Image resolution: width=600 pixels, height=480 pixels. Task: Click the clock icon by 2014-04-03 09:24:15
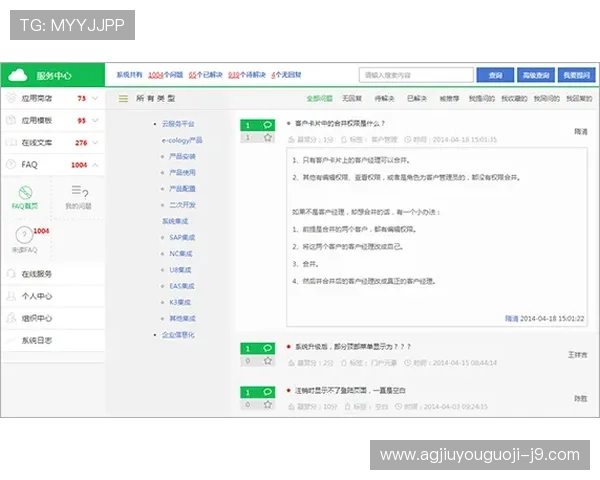pyautogui.click(x=398, y=407)
